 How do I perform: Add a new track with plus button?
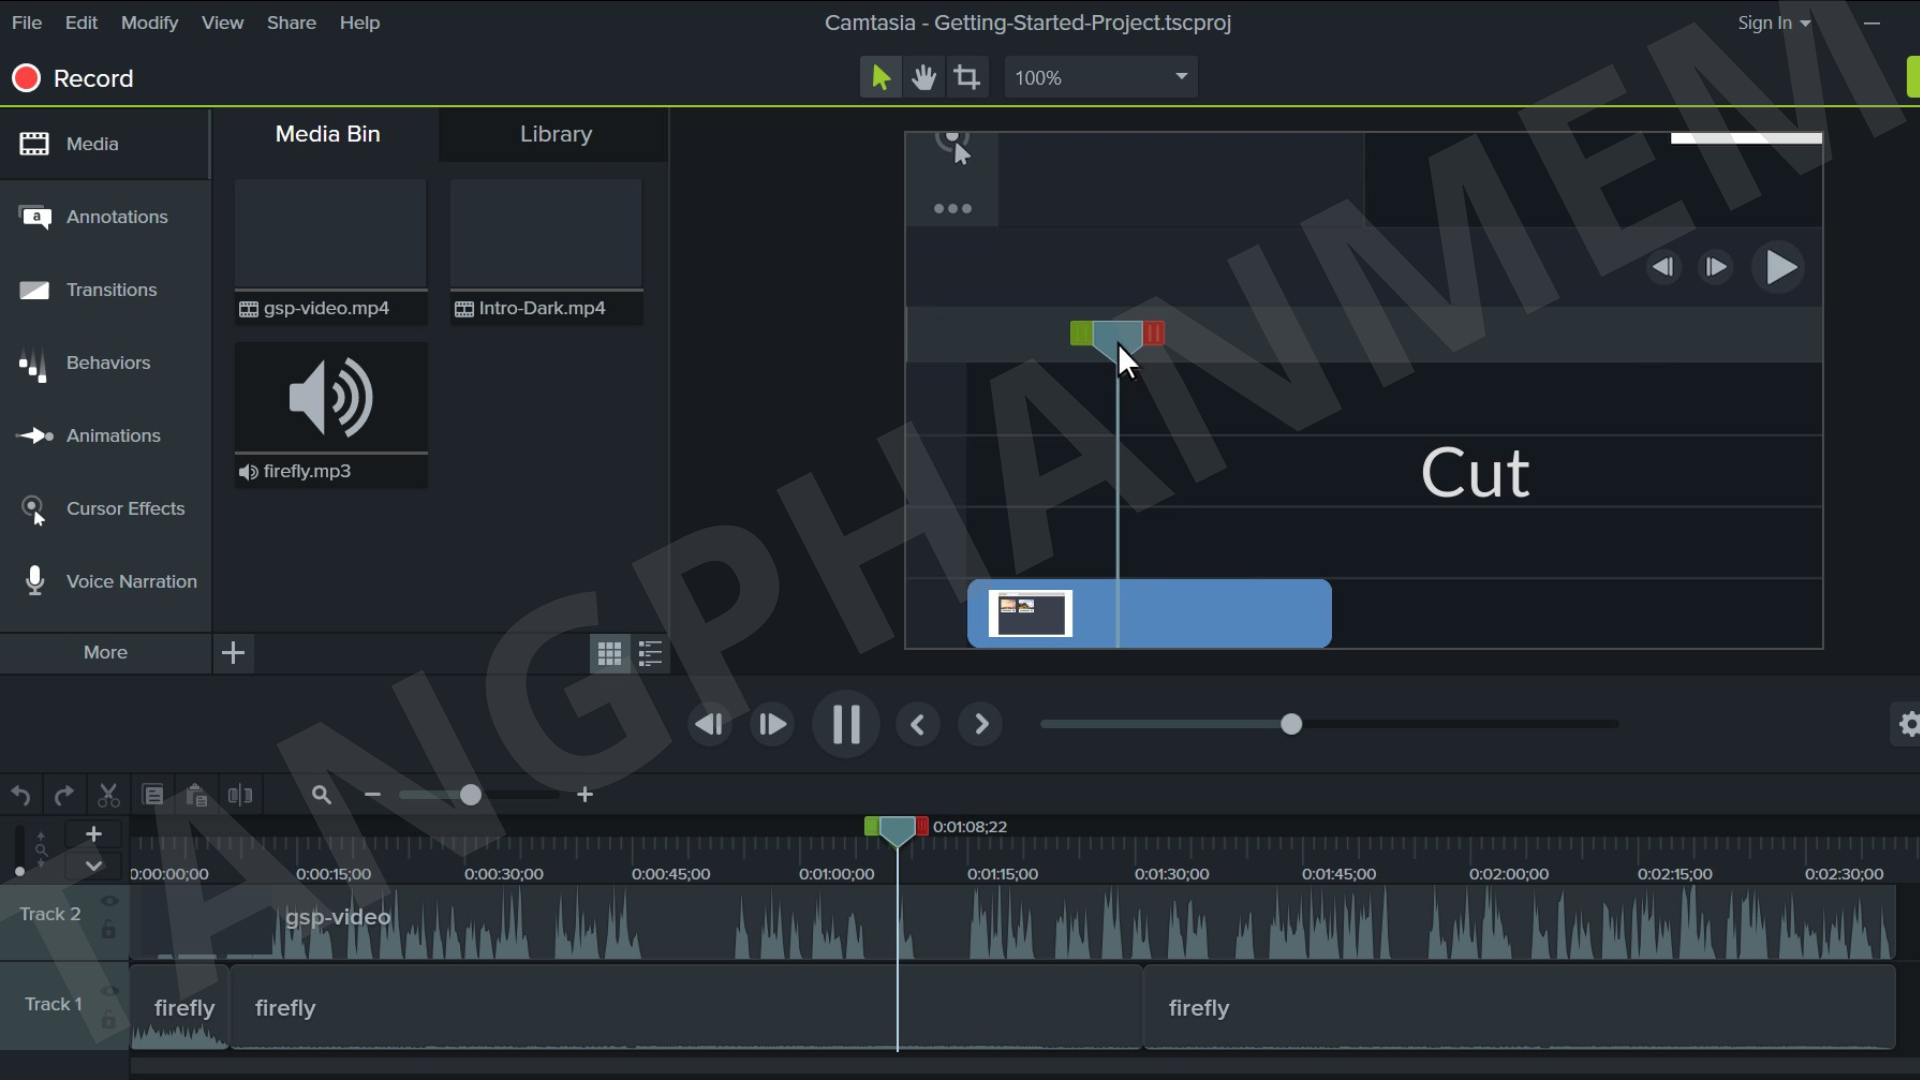(93, 834)
